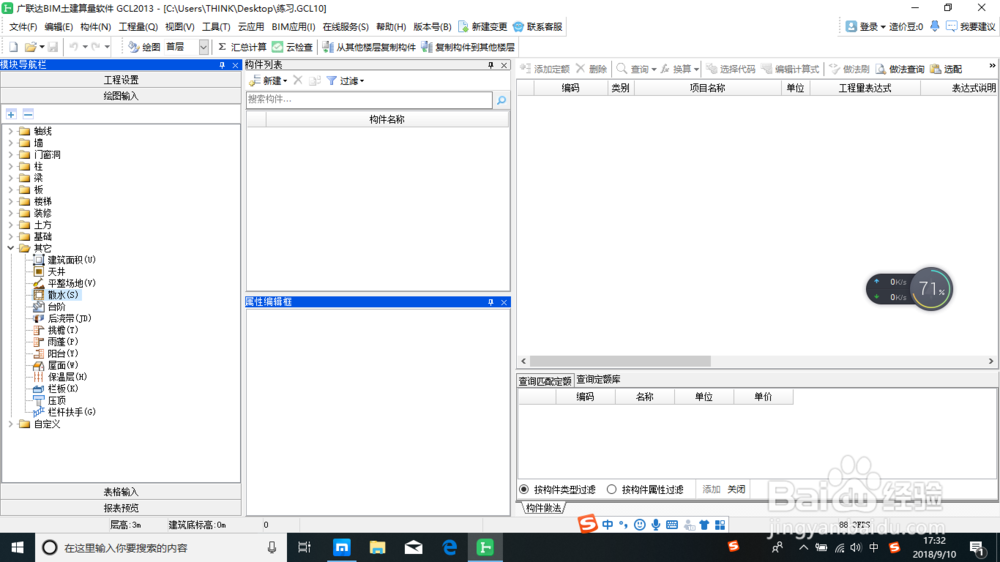Select 建筑面积(U) tree item

[x=71, y=260]
